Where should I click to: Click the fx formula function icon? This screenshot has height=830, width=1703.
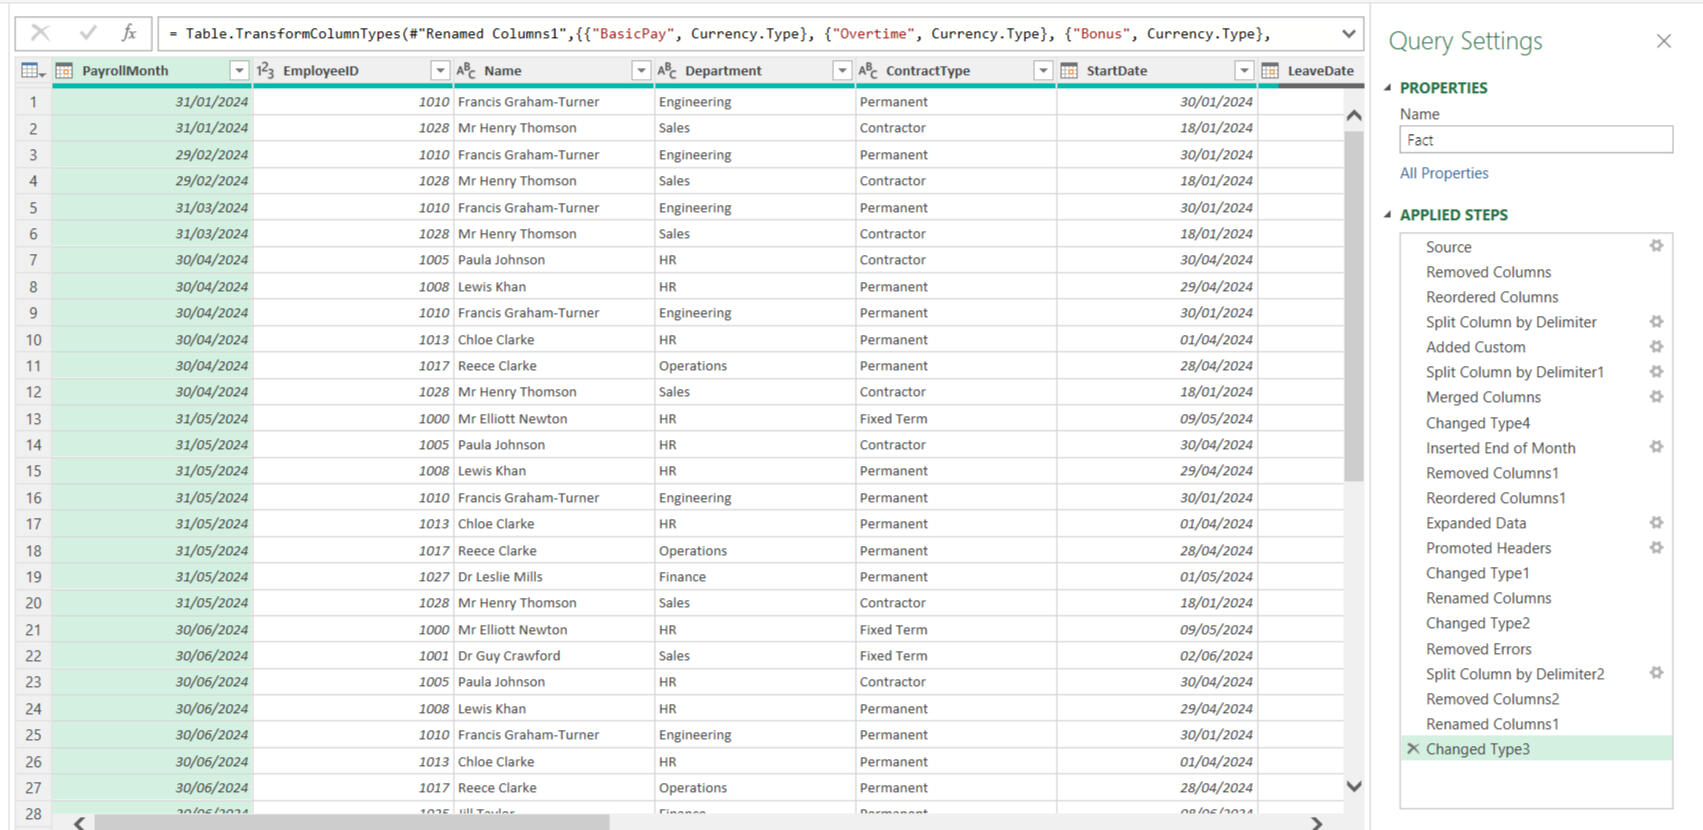tap(129, 33)
